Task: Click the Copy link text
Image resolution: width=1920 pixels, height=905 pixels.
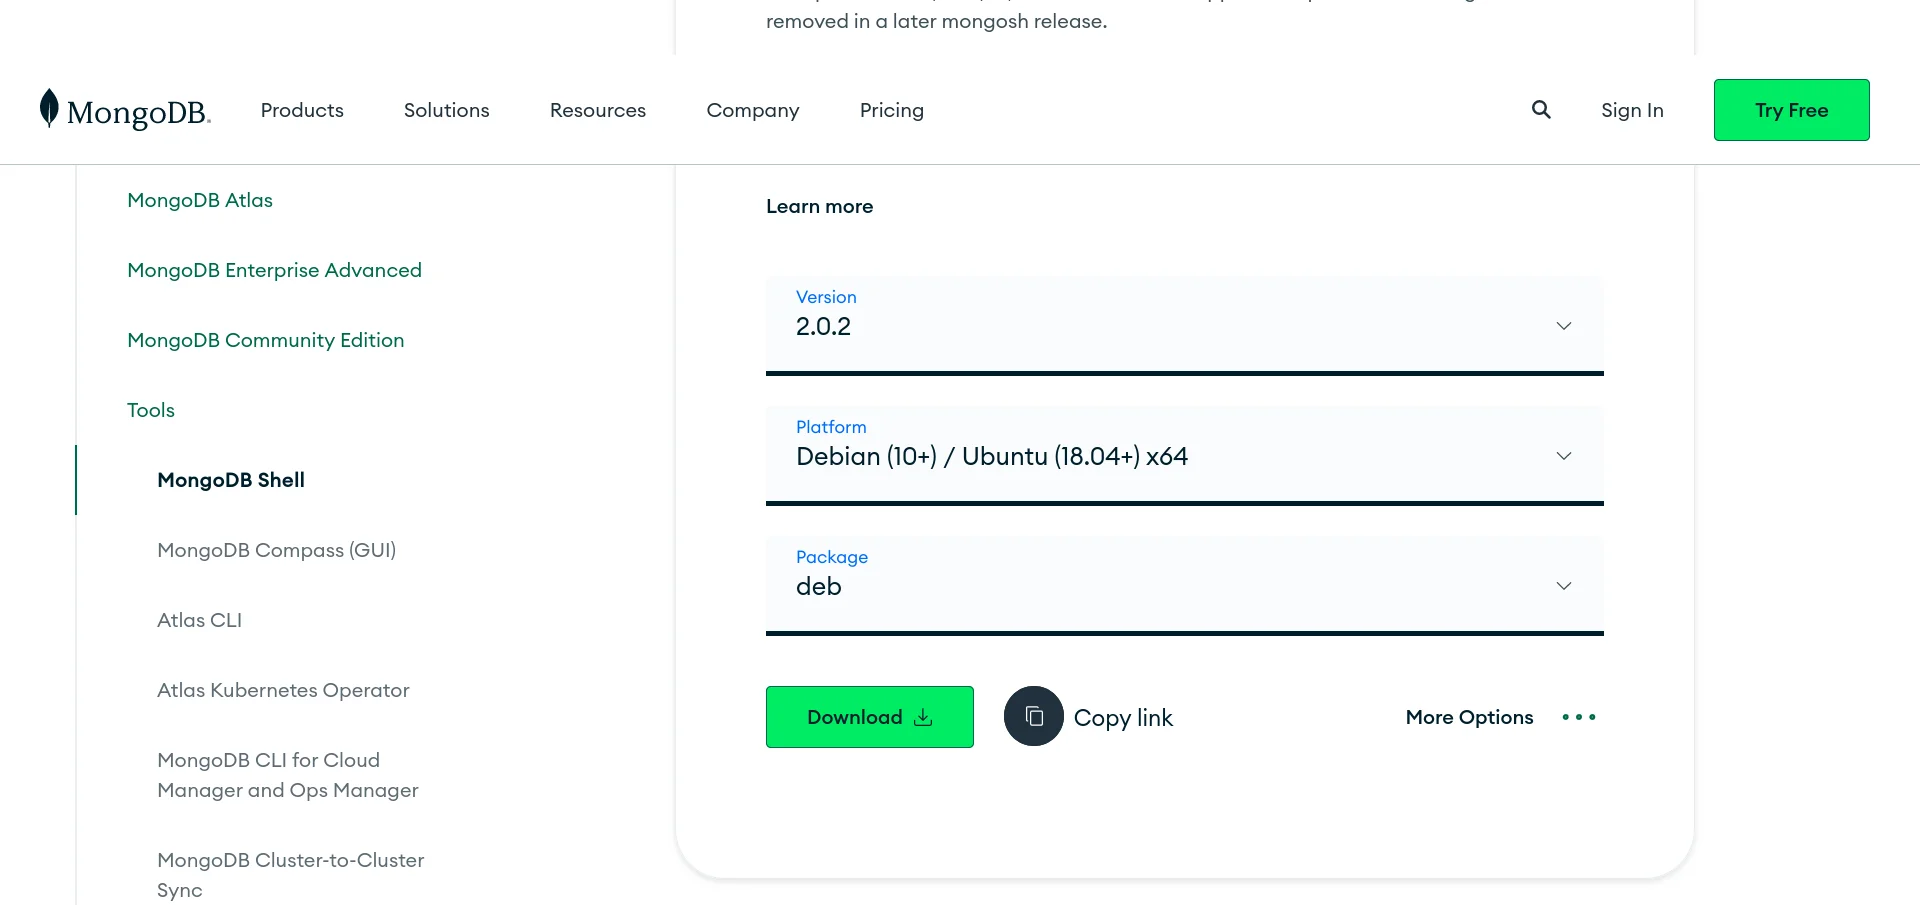Action: (x=1123, y=718)
